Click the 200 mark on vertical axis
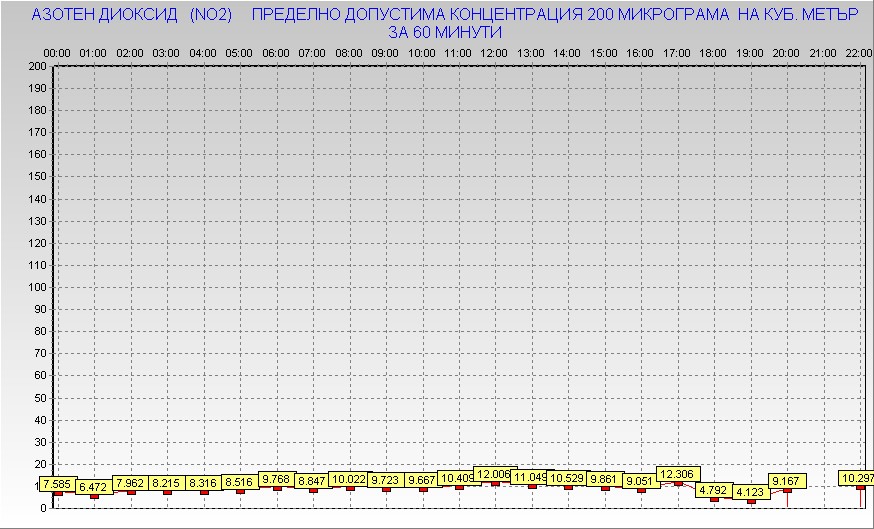The width and height of the screenshot is (874, 529). click(x=37, y=66)
